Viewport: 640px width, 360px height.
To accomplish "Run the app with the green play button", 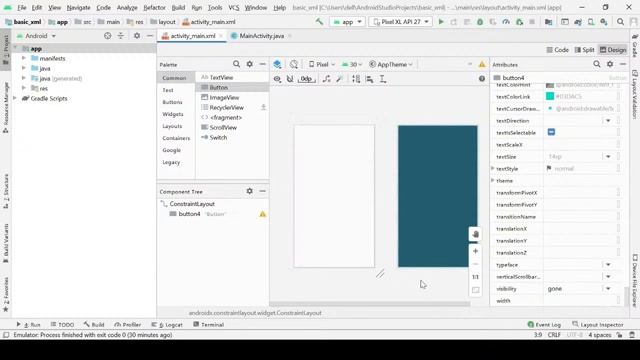I will click(441, 22).
